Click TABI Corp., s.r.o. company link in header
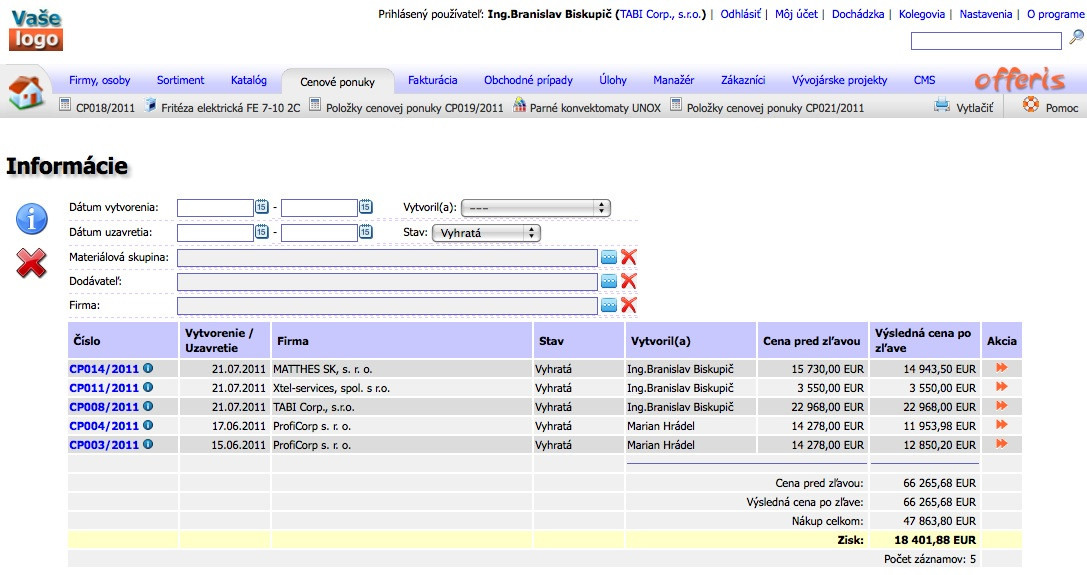 (661, 14)
